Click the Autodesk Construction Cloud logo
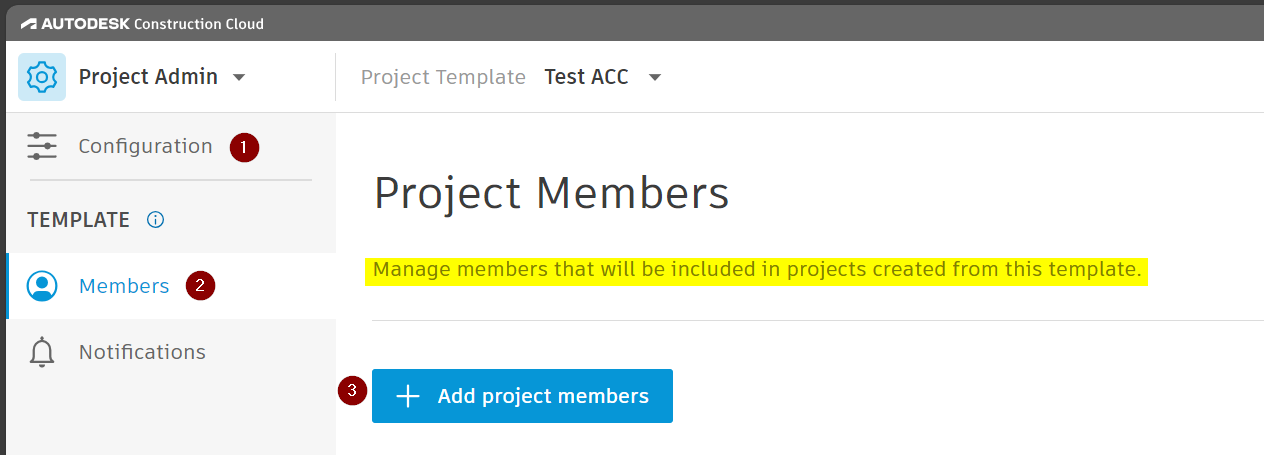 142,23
